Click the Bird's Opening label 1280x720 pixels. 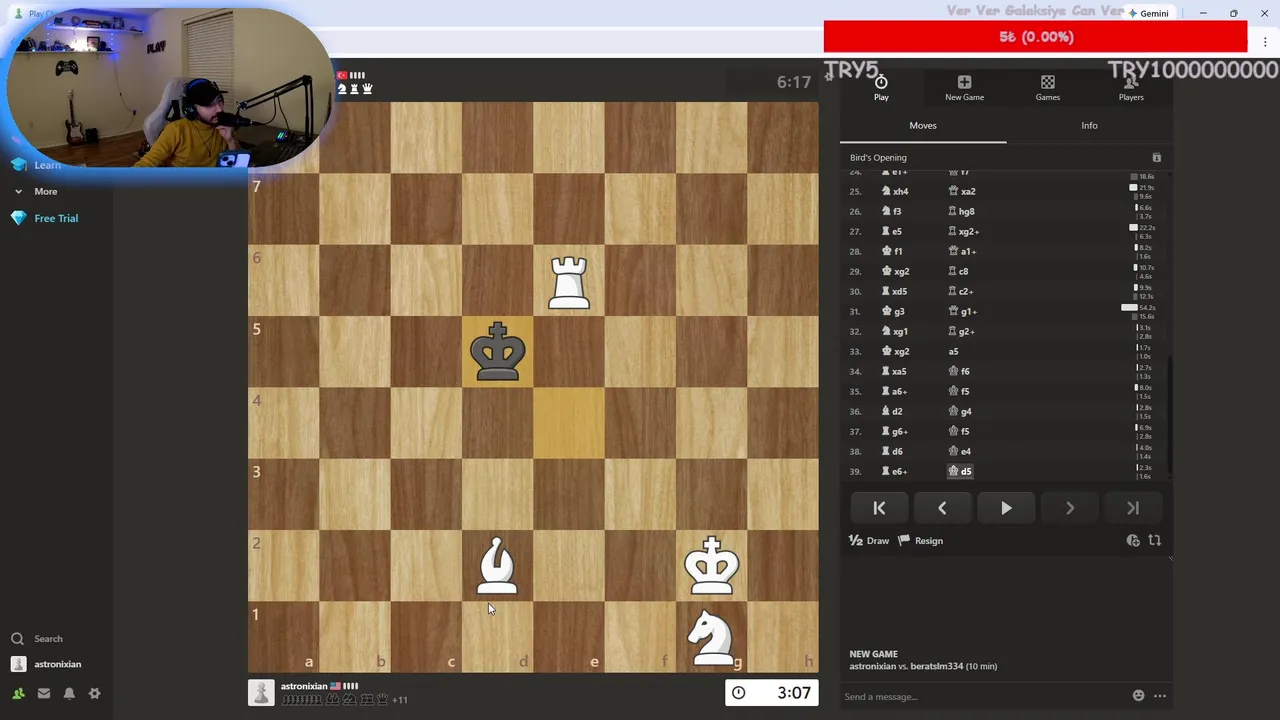pyautogui.click(x=878, y=158)
